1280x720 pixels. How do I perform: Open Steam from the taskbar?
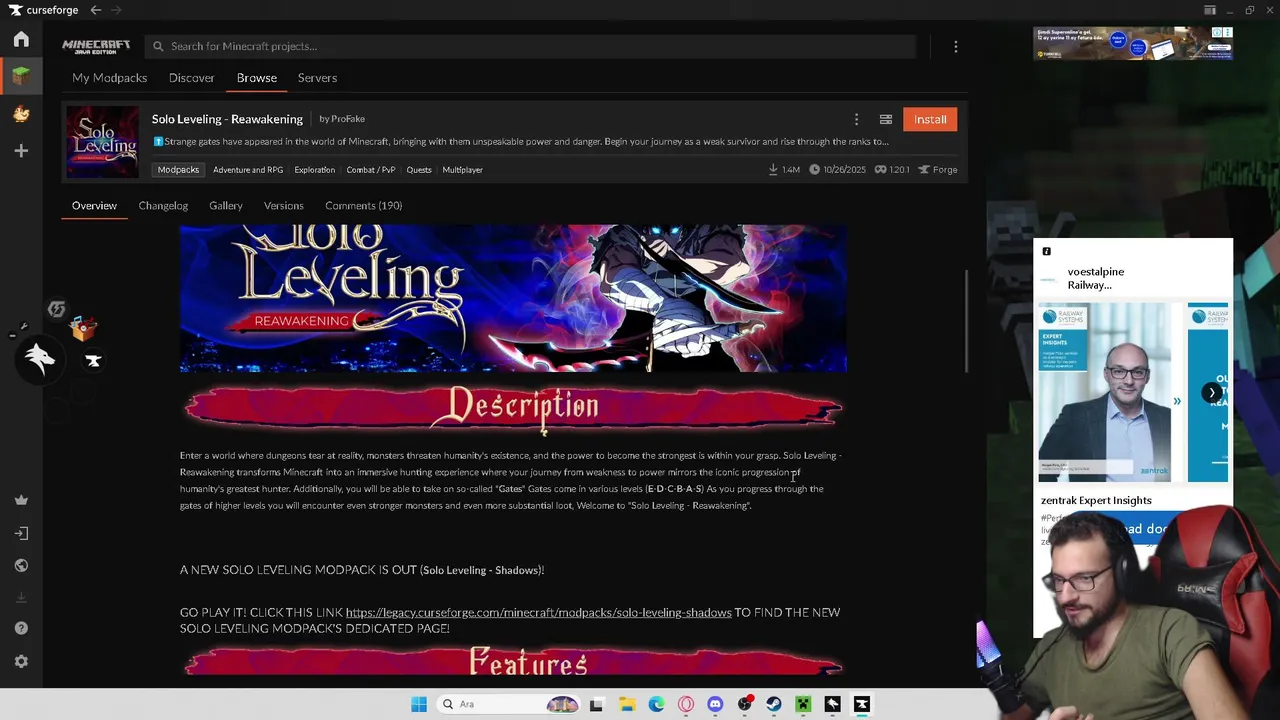click(774, 704)
